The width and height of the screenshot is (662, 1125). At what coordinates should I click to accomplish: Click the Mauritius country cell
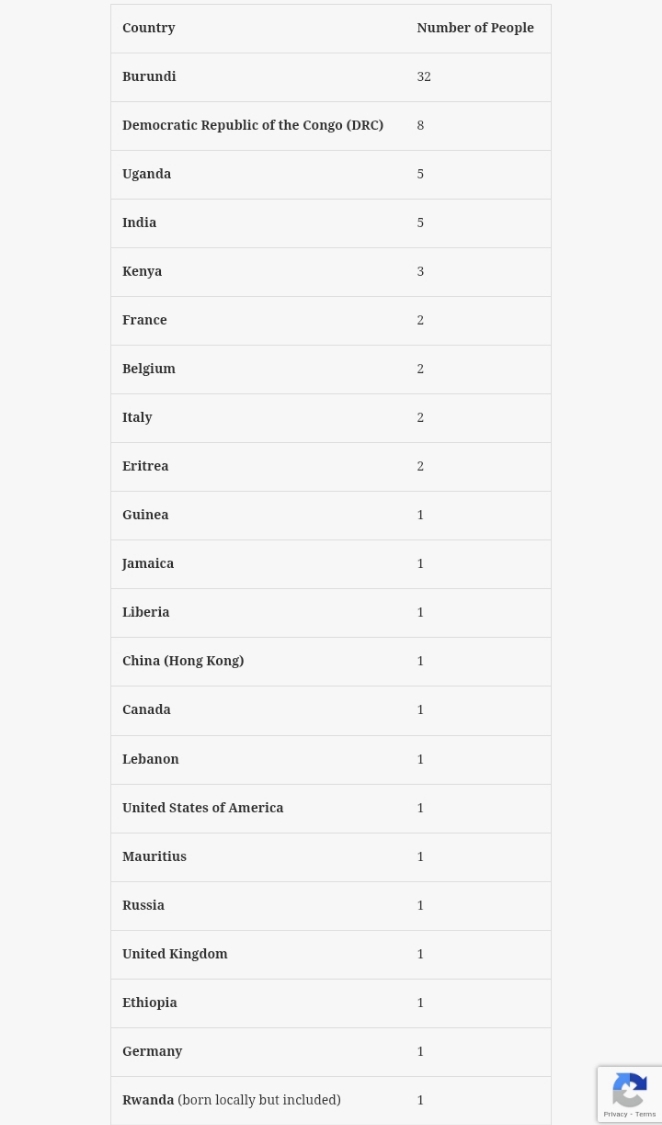tap(155, 857)
